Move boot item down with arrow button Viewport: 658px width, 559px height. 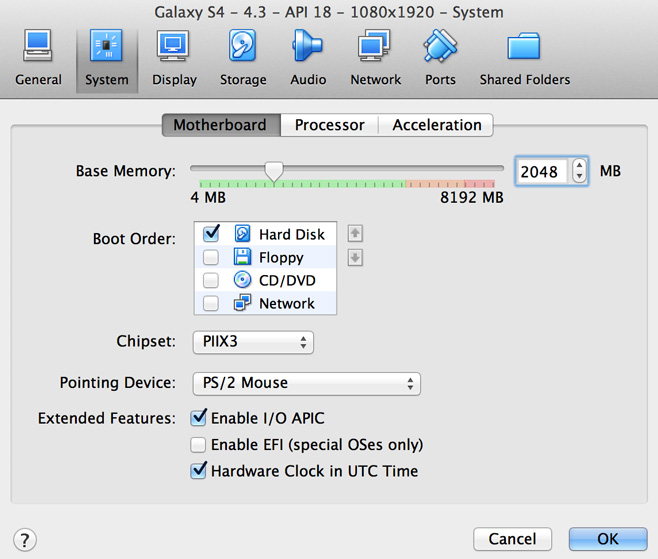click(x=355, y=258)
